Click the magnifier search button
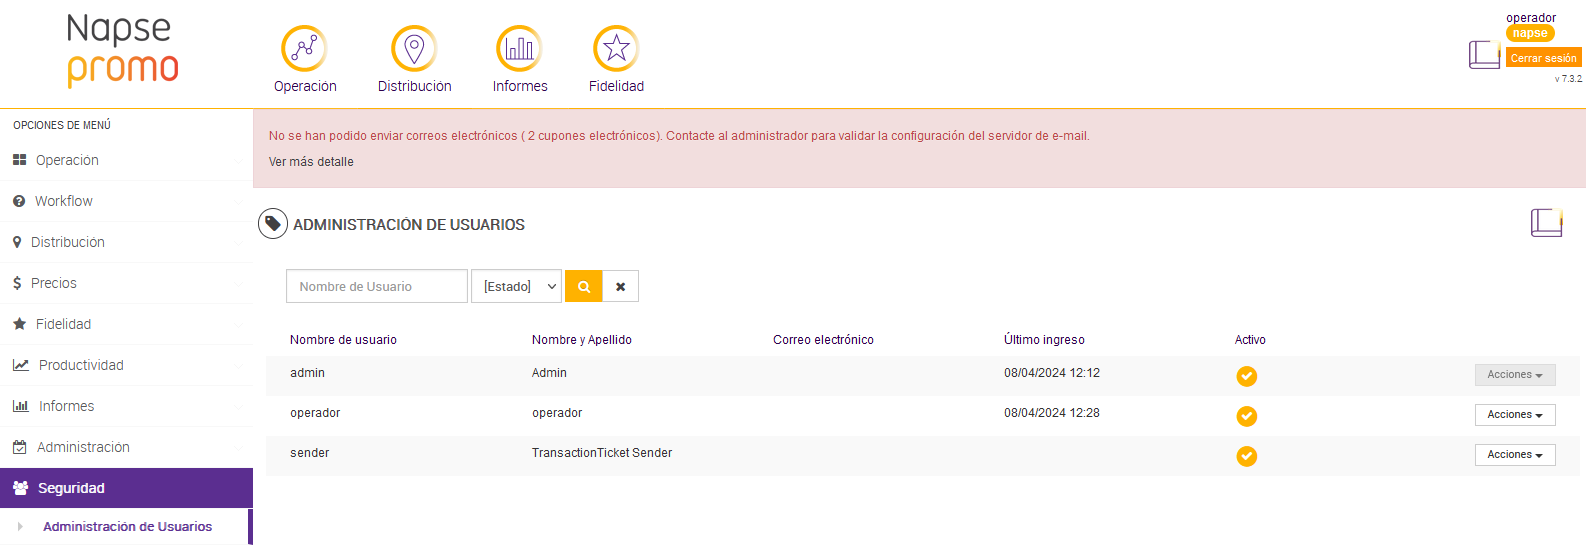 pos(584,286)
